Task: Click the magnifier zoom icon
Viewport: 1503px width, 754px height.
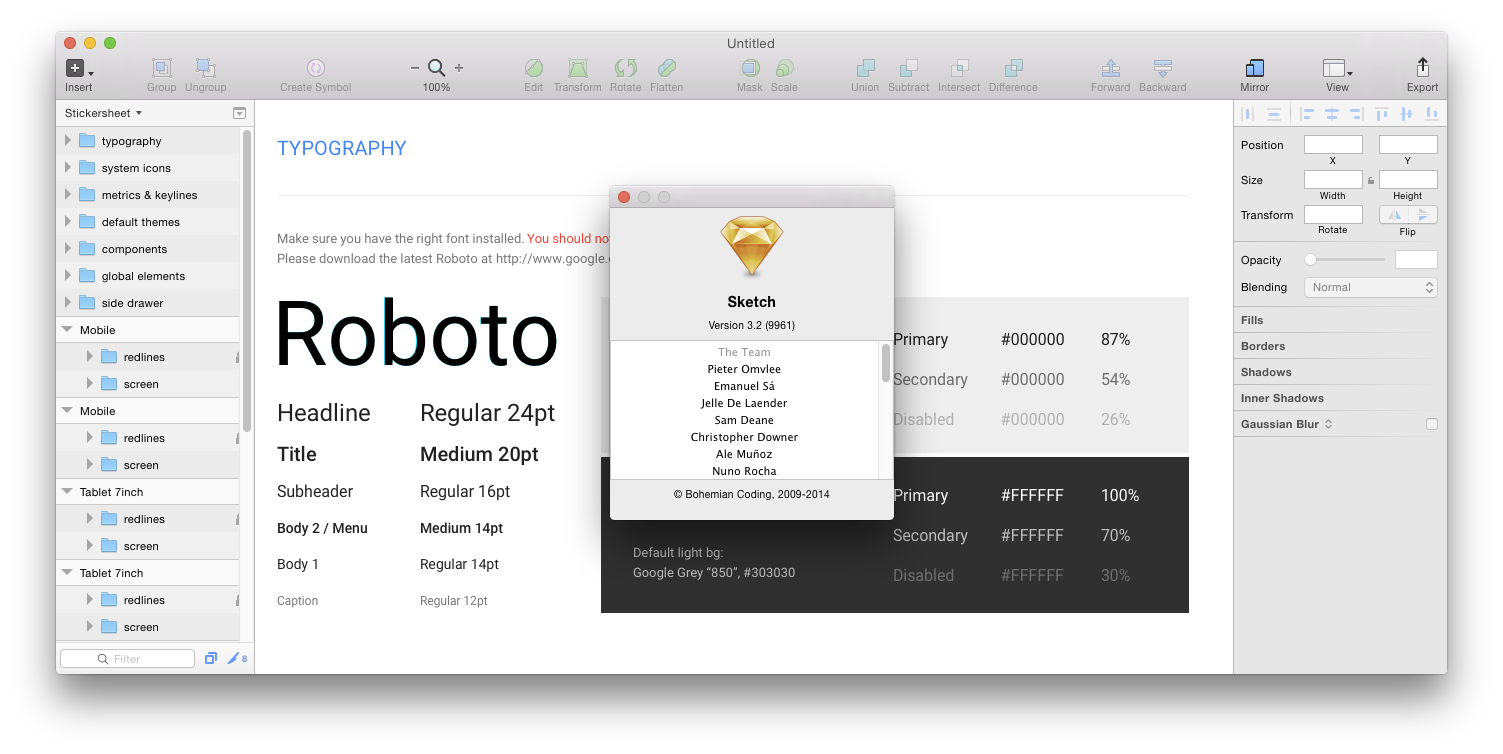Action: tap(436, 68)
